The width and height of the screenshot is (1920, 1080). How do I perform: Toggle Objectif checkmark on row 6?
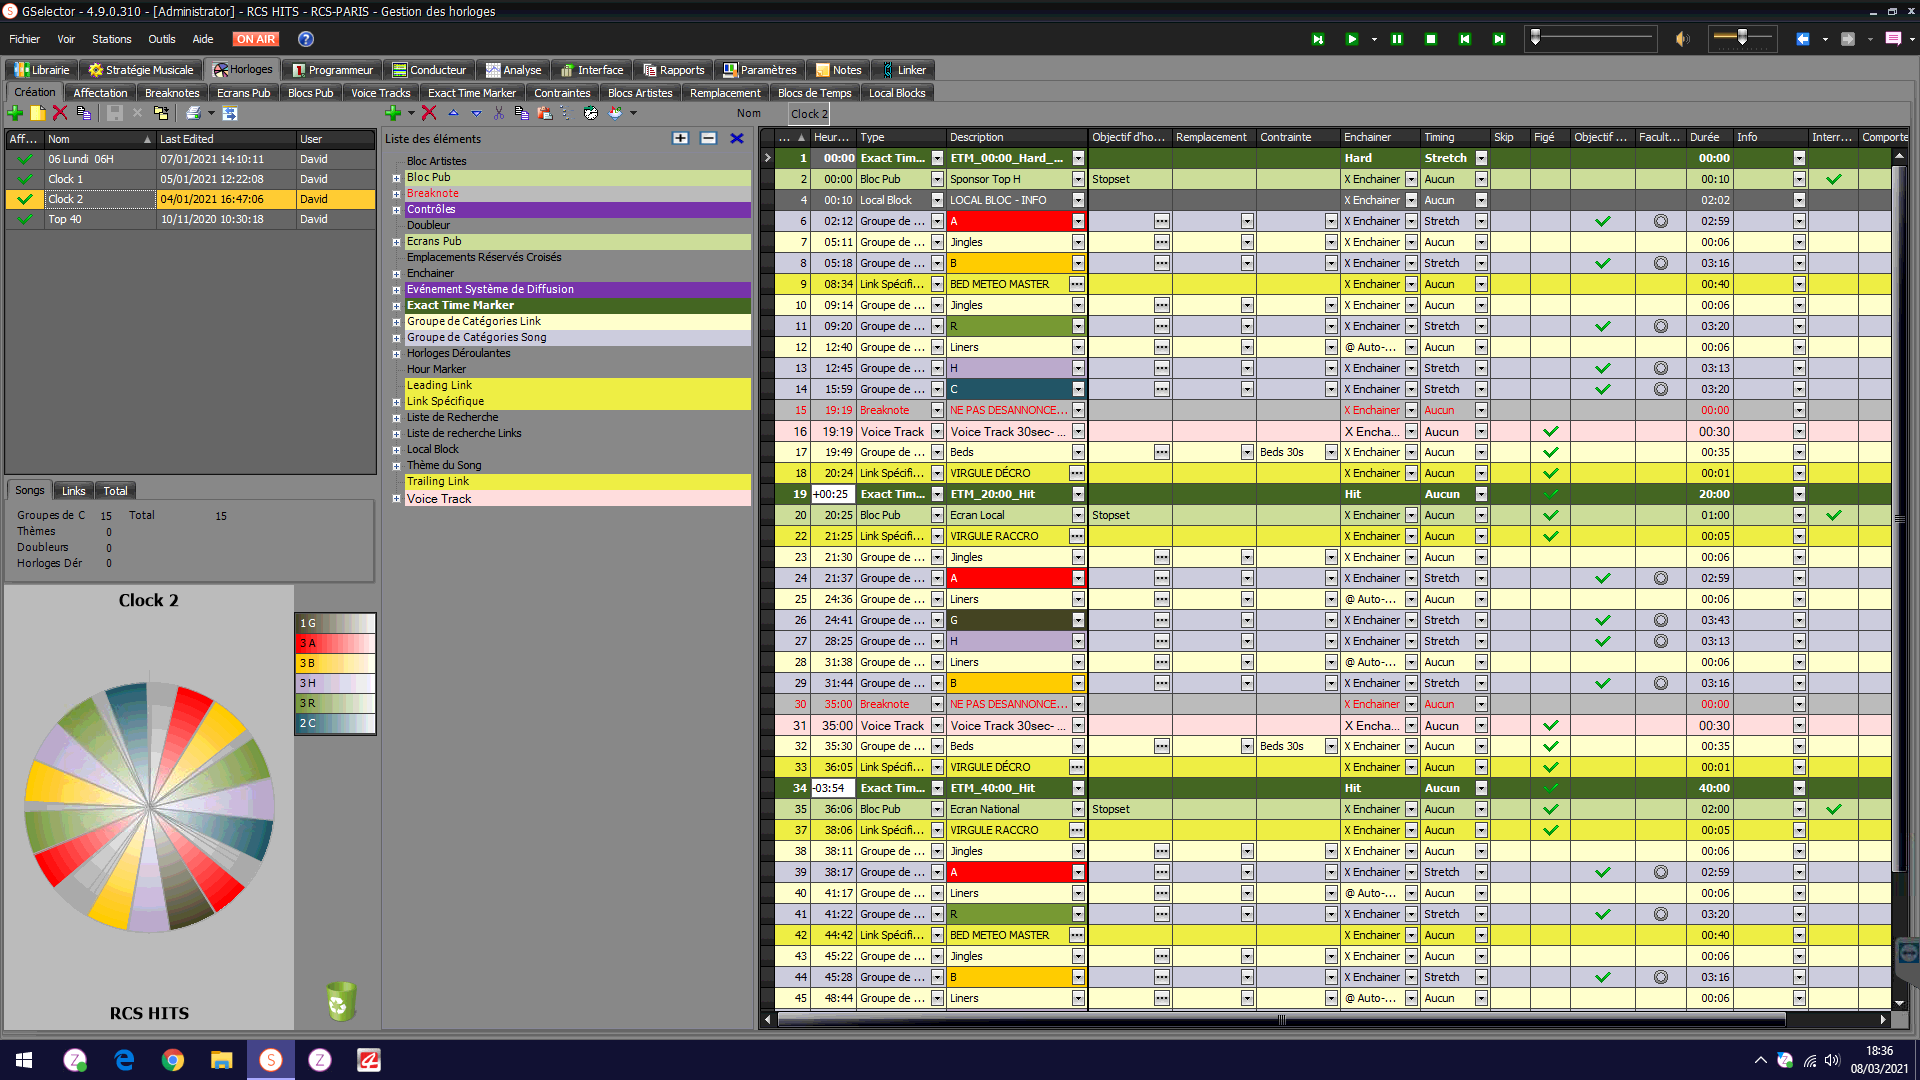[1602, 221]
